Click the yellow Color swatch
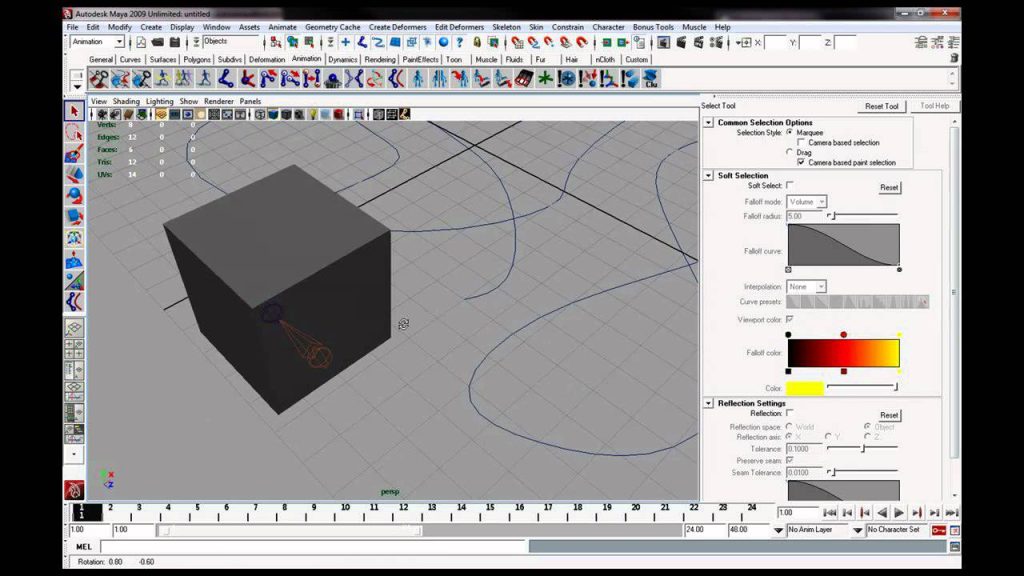Image resolution: width=1024 pixels, height=576 pixels. (805, 388)
